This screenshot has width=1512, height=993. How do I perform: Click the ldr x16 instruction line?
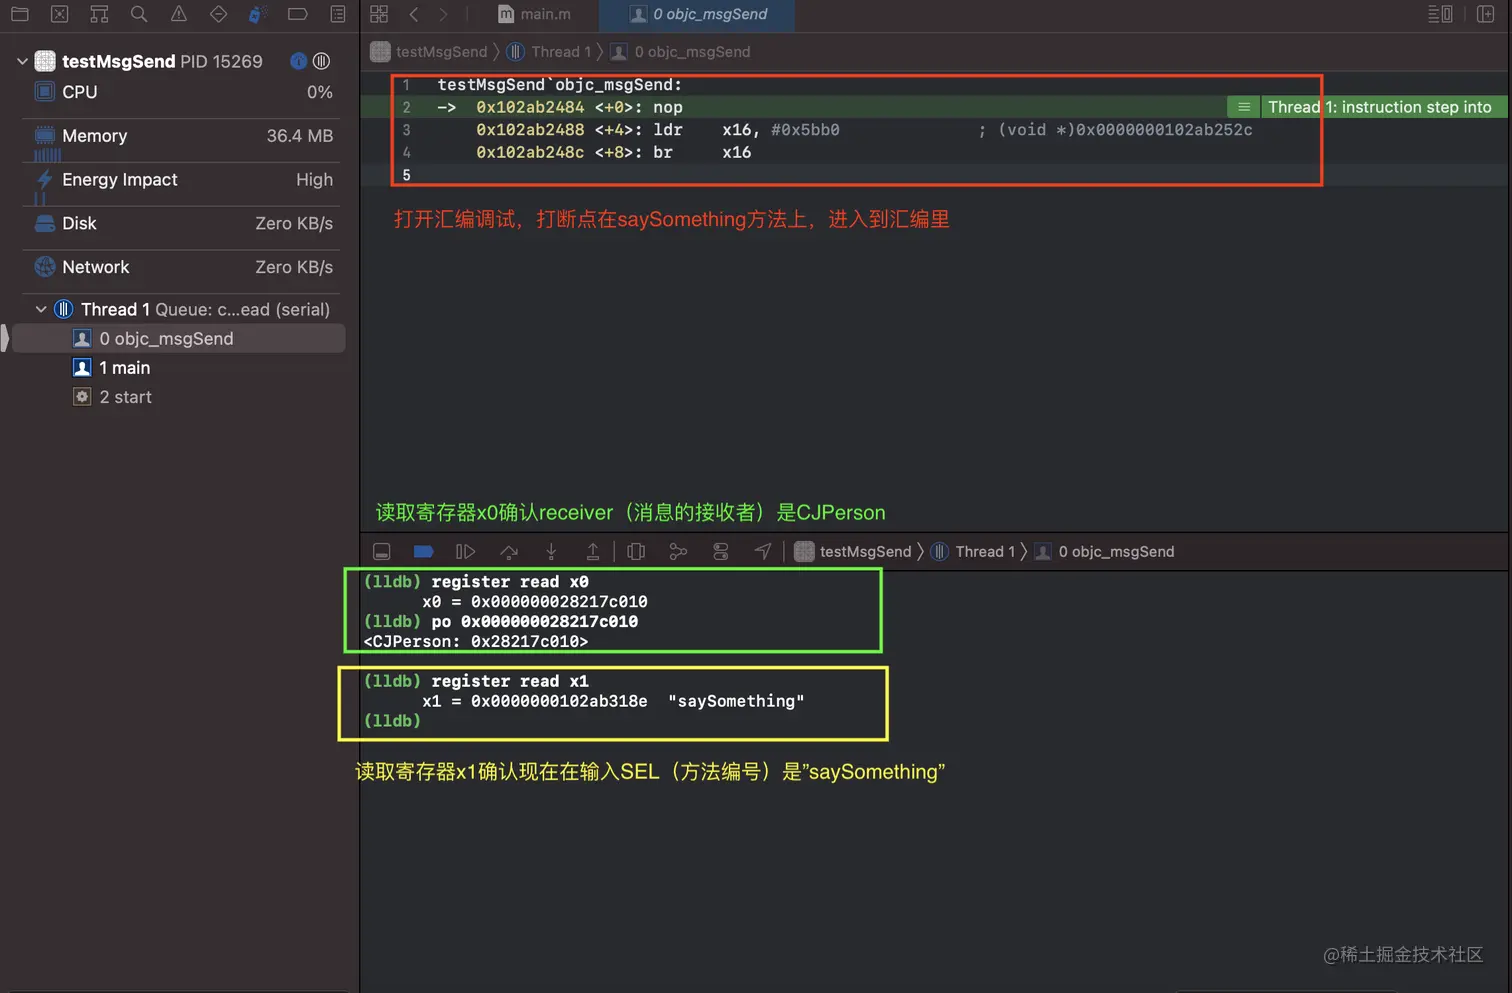(864, 130)
